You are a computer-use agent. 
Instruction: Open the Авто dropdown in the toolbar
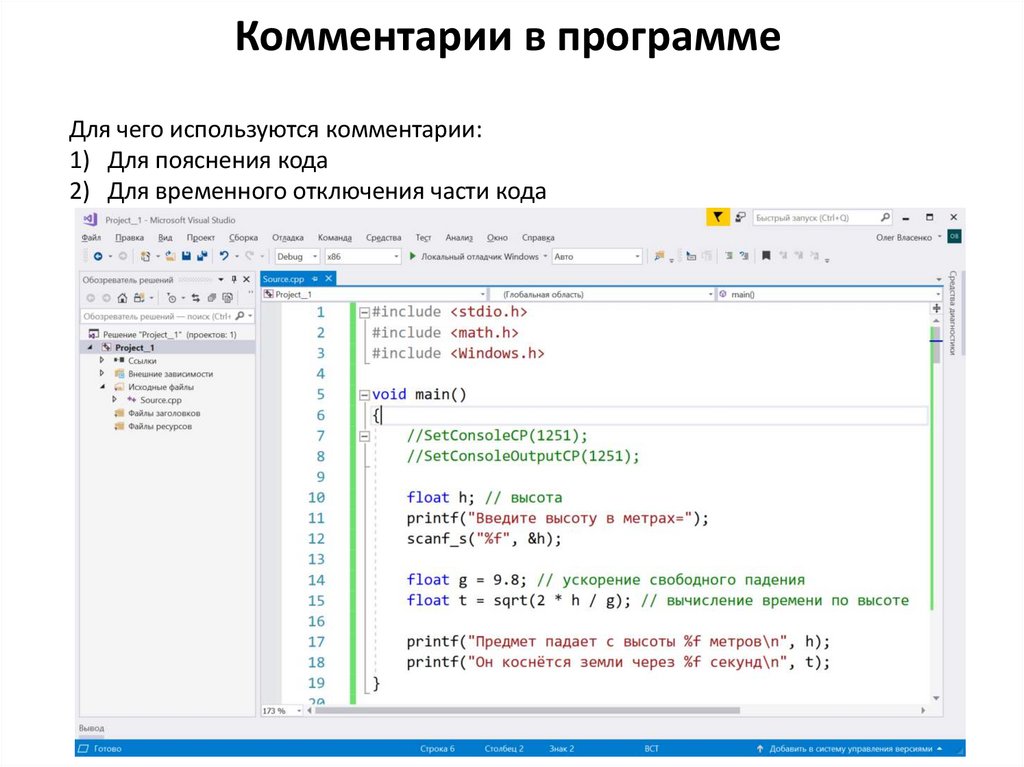point(597,257)
